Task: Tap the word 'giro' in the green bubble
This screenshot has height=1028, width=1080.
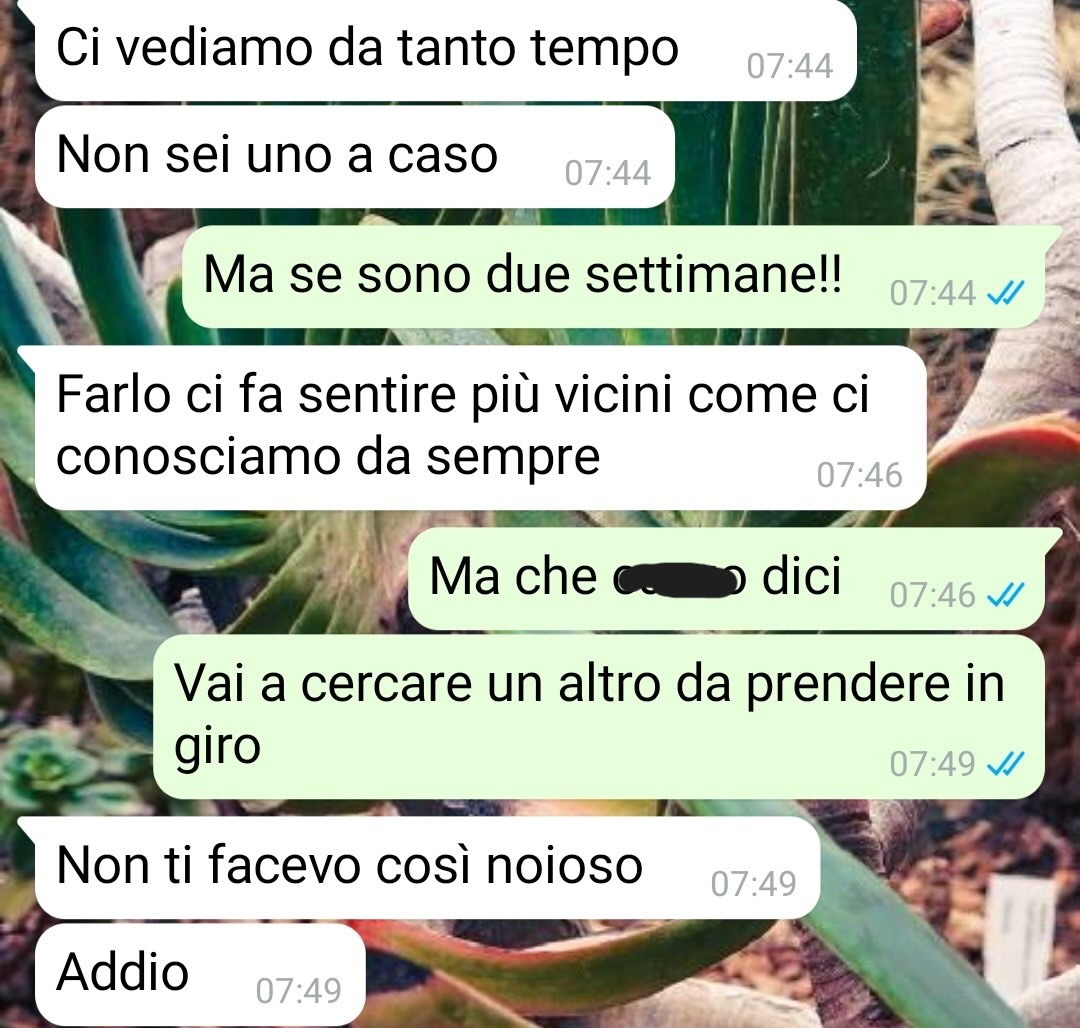Action: 218,748
